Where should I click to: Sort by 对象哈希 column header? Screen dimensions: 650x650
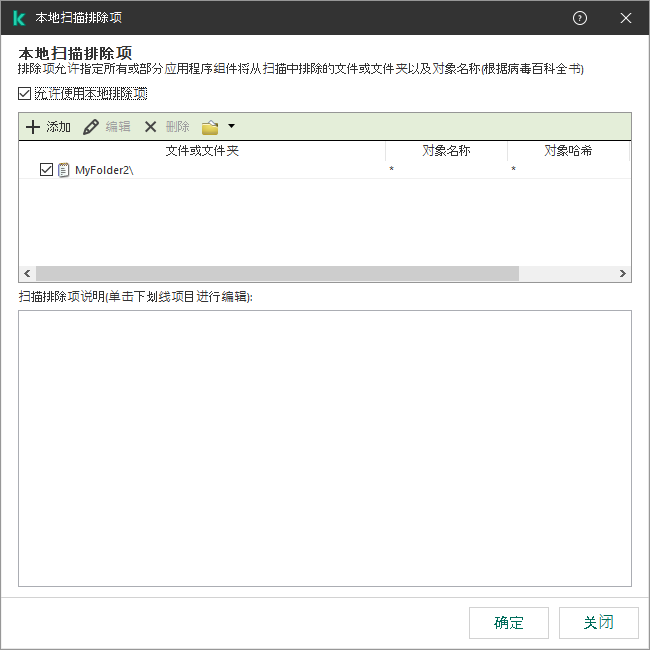tap(568, 151)
